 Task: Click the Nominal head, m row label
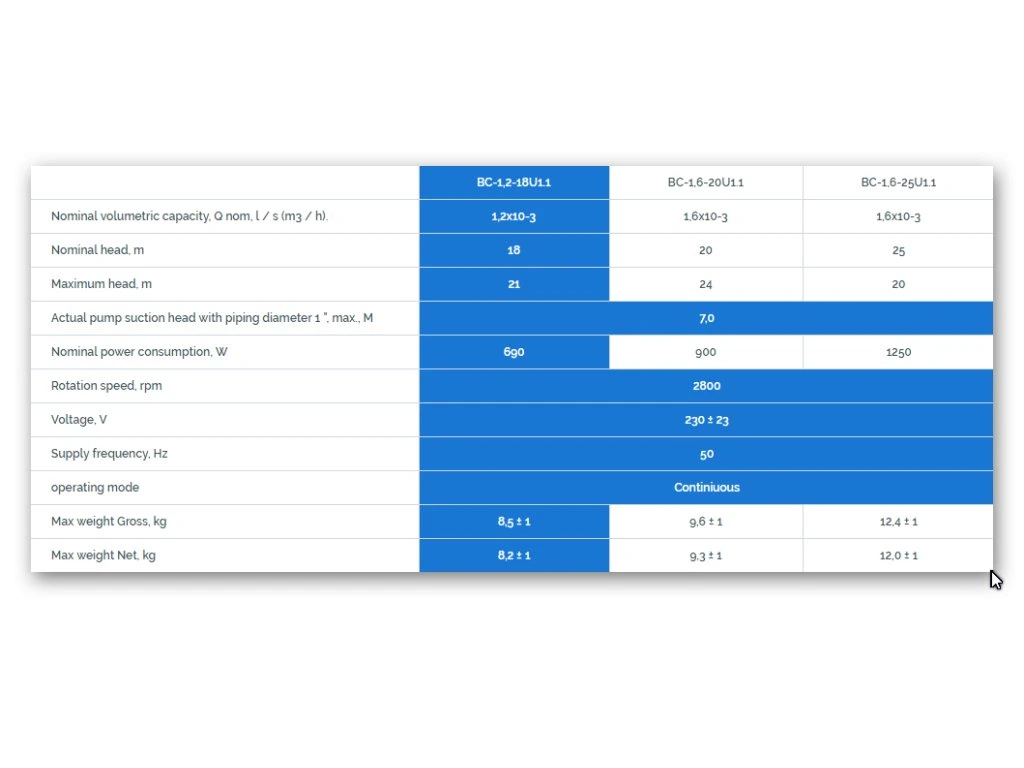click(97, 250)
